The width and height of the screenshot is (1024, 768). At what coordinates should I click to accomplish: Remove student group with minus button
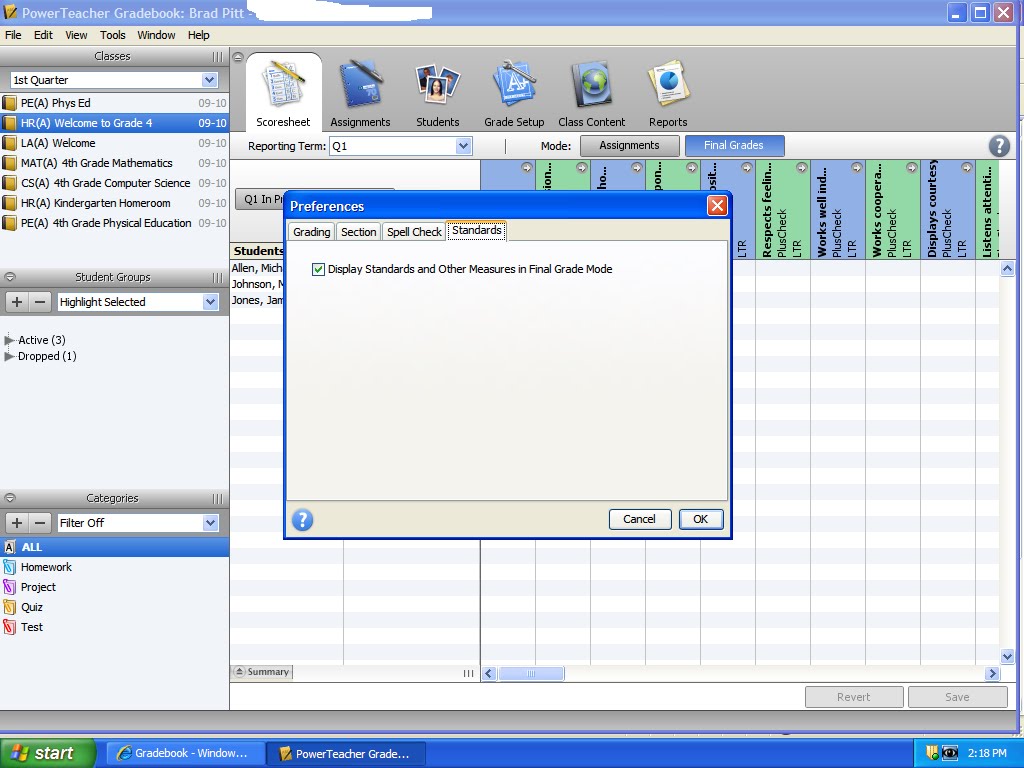pos(40,302)
